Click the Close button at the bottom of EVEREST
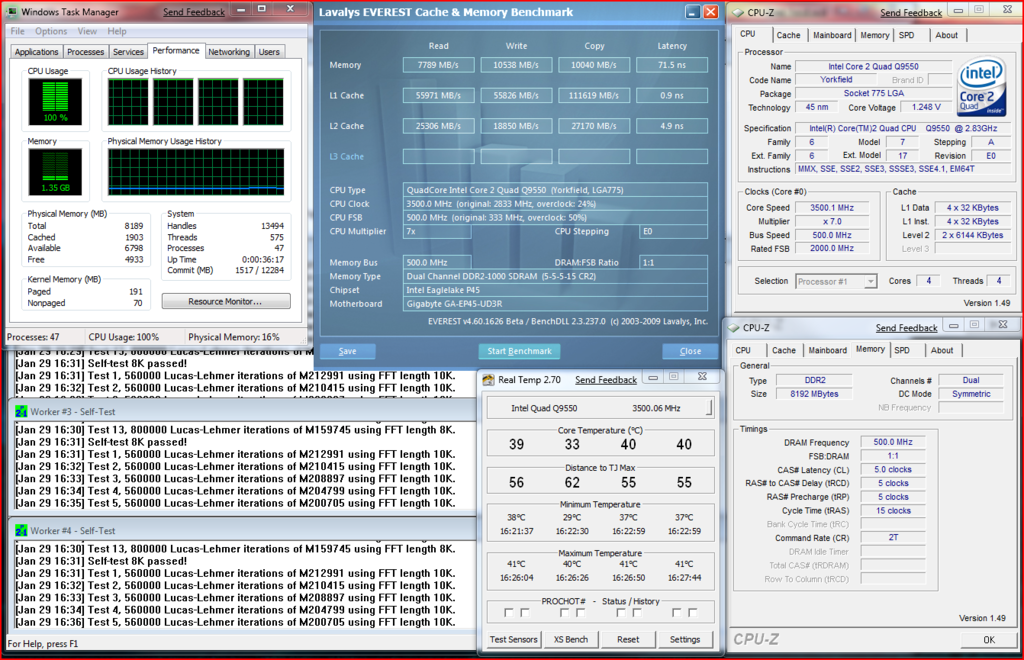This screenshot has width=1024, height=660. tap(690, 351)
